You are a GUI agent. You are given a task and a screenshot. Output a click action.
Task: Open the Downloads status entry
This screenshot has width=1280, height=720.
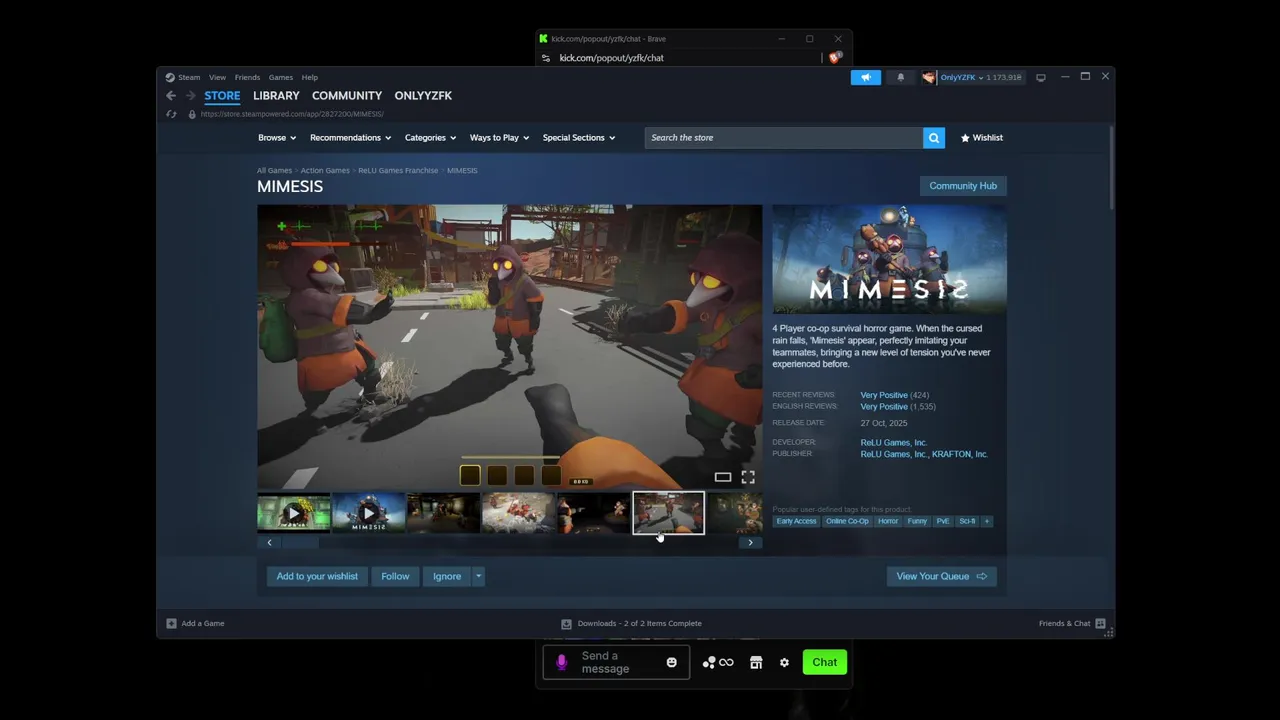(x=632, y=624)
